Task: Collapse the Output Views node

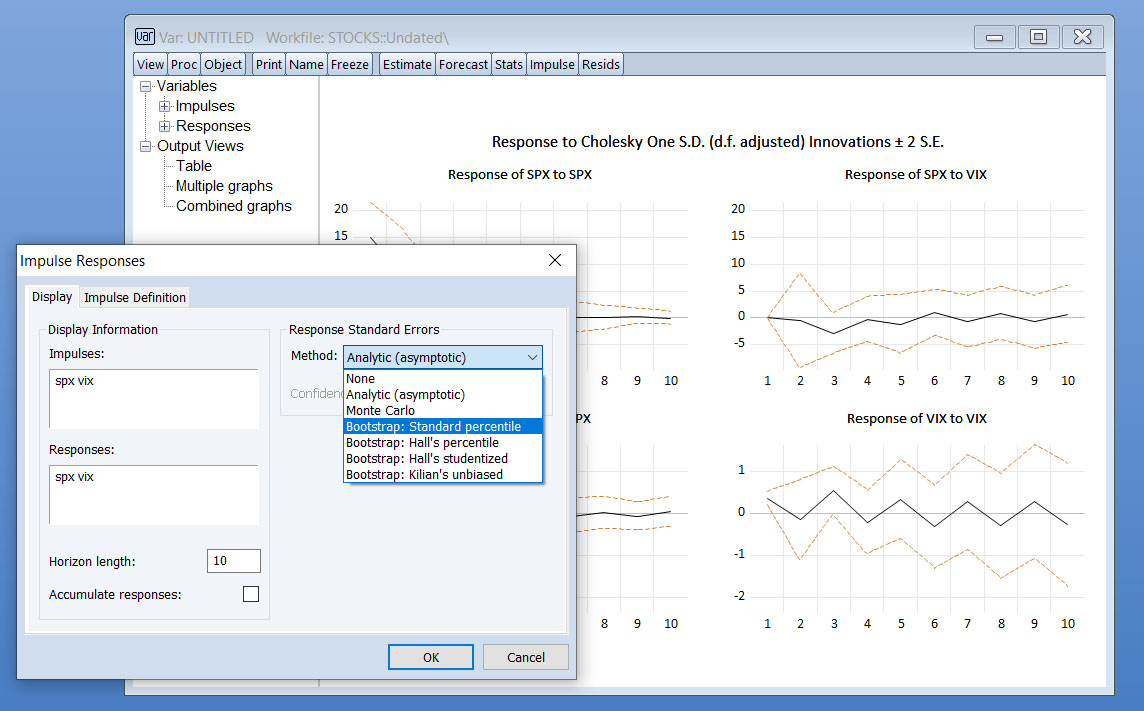Action: [146, 146]
